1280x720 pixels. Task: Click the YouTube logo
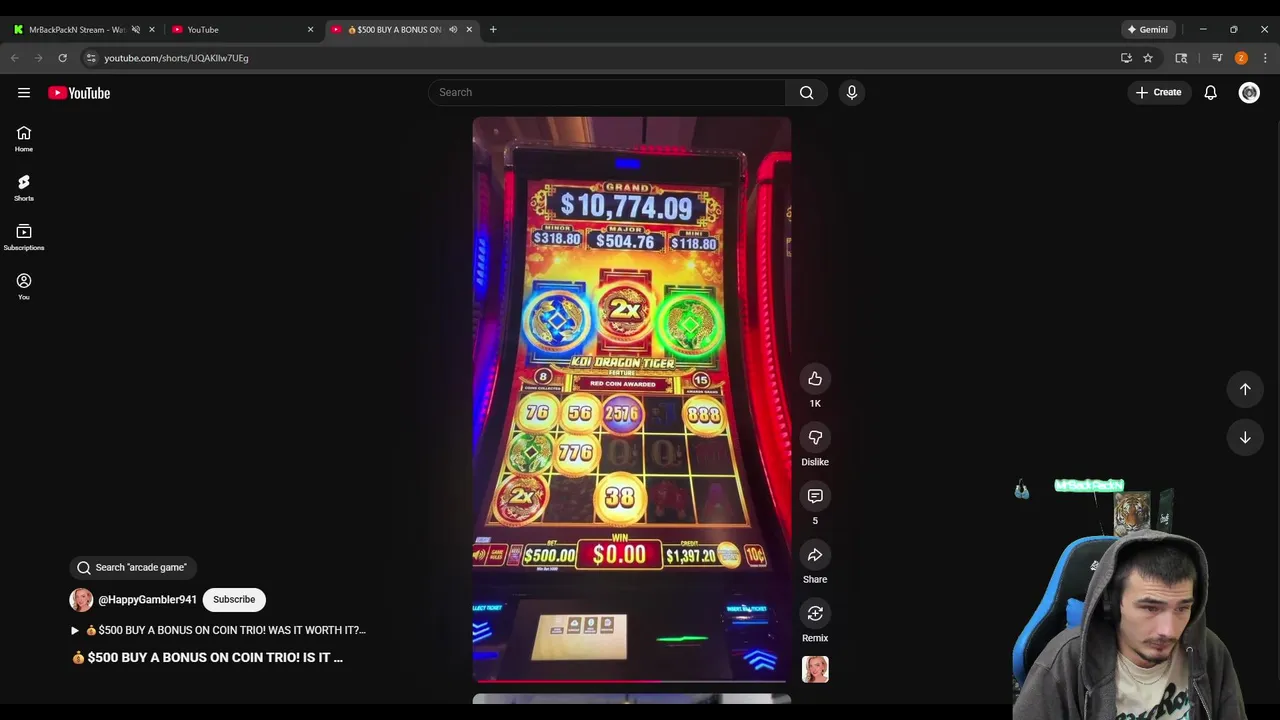79,93
